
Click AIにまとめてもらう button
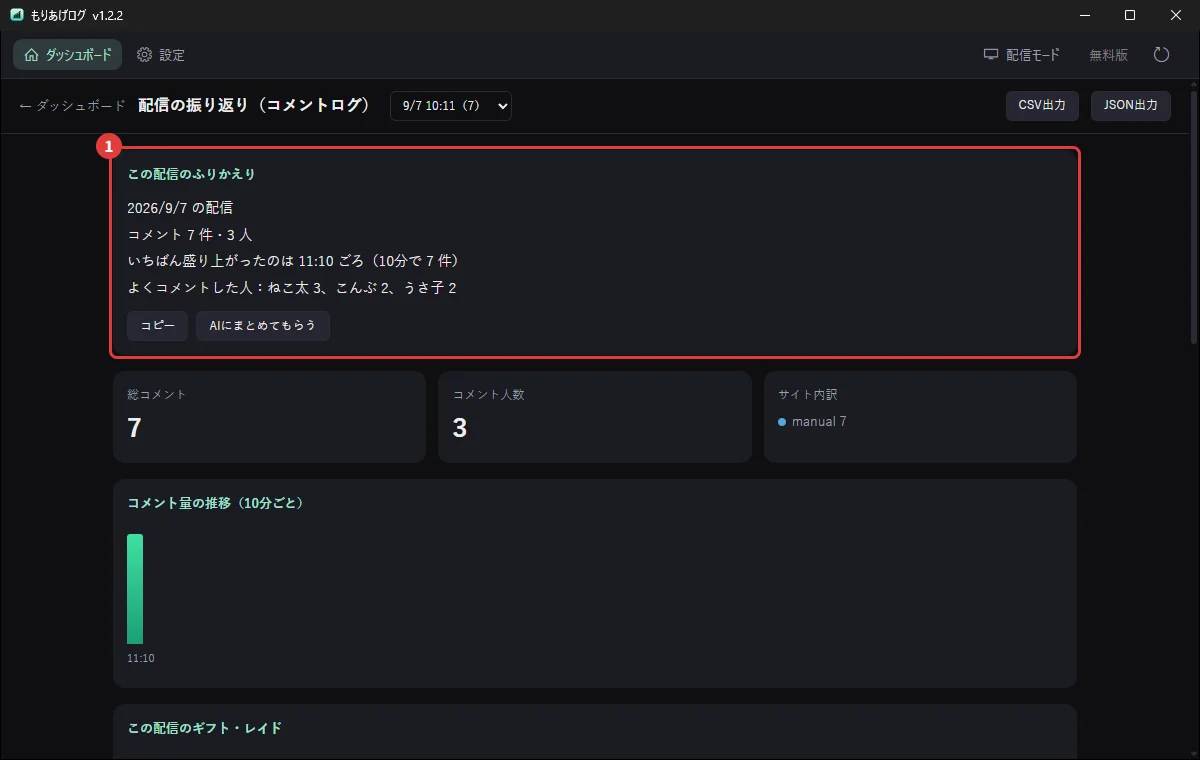click(x=263, y=326)
